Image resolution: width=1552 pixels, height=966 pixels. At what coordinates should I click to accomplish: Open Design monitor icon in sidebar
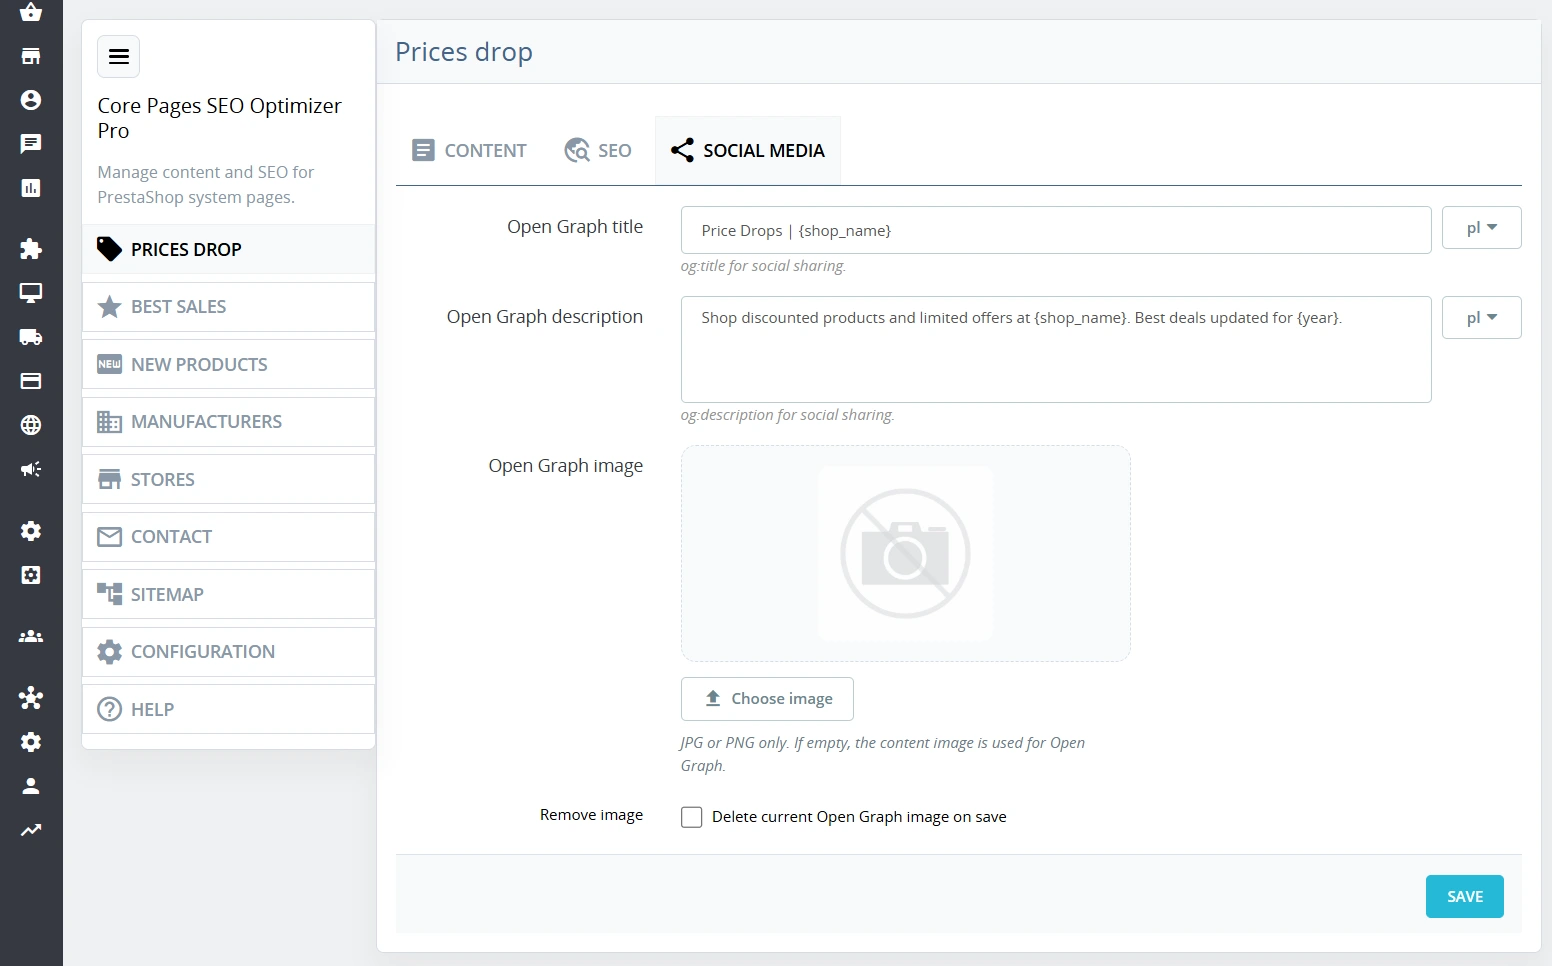tap(31, 293)
